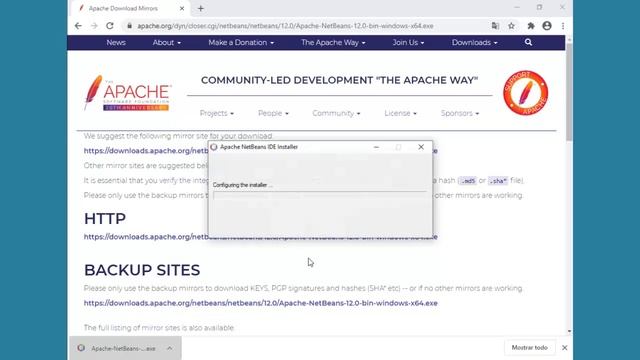
Task: Open the Chrome three-dot menu
Action: pos(563,26)
